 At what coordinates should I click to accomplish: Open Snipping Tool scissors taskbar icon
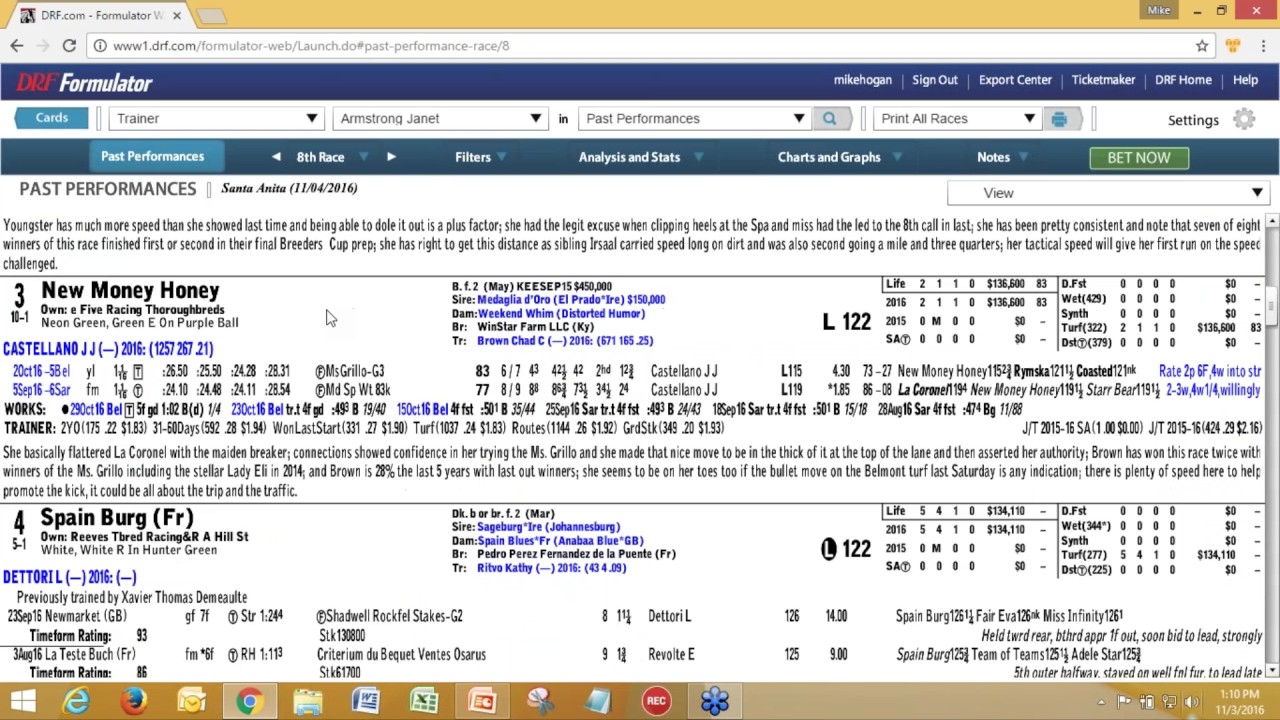(x=540, y=701)
